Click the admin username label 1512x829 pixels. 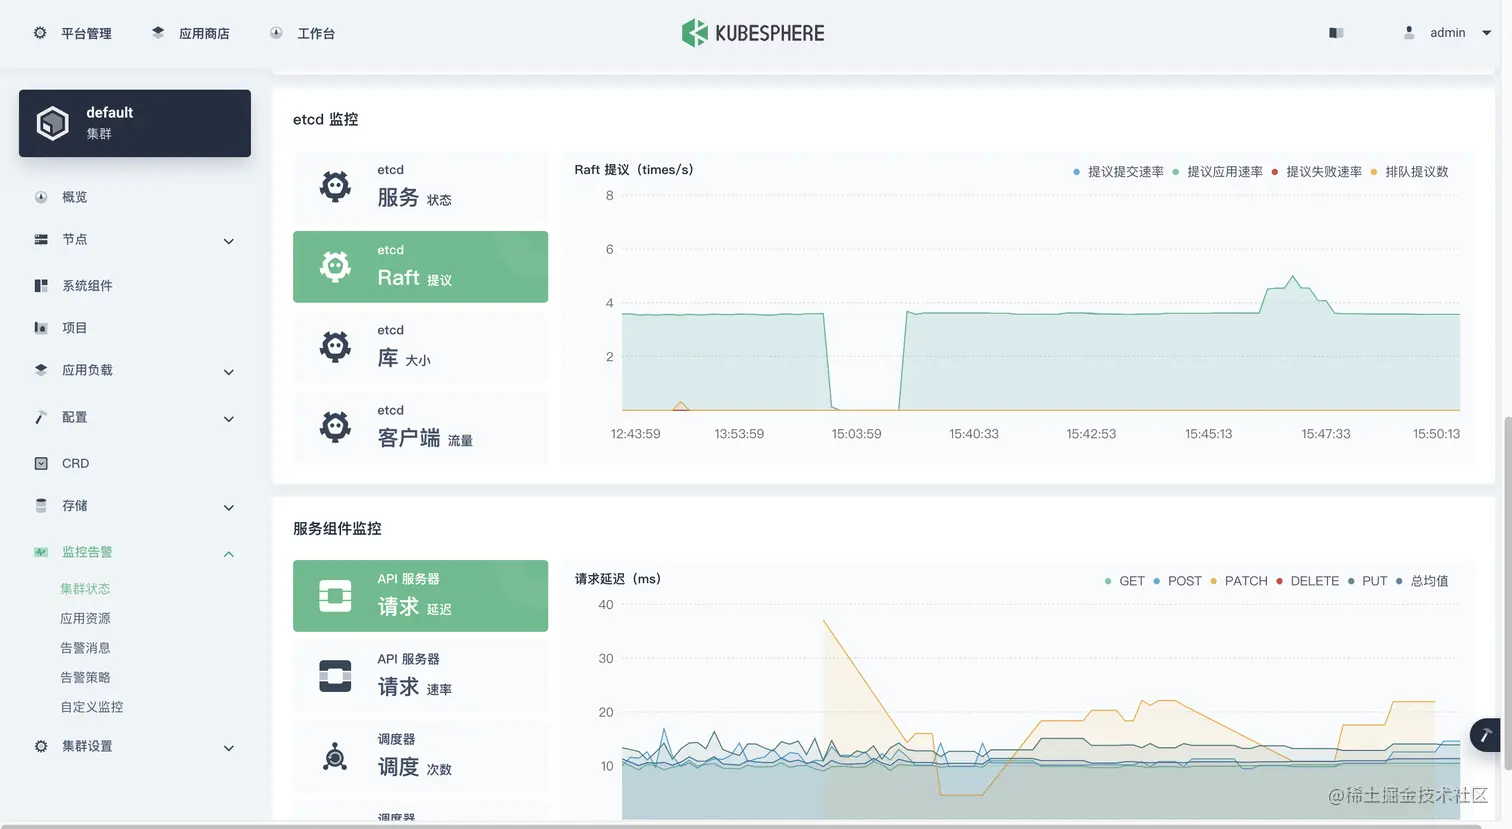1447,33
